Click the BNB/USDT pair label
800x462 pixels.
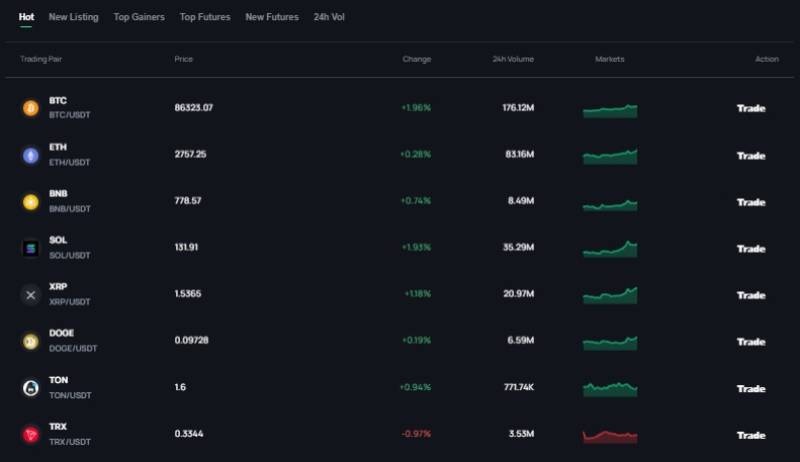[70, 209]
